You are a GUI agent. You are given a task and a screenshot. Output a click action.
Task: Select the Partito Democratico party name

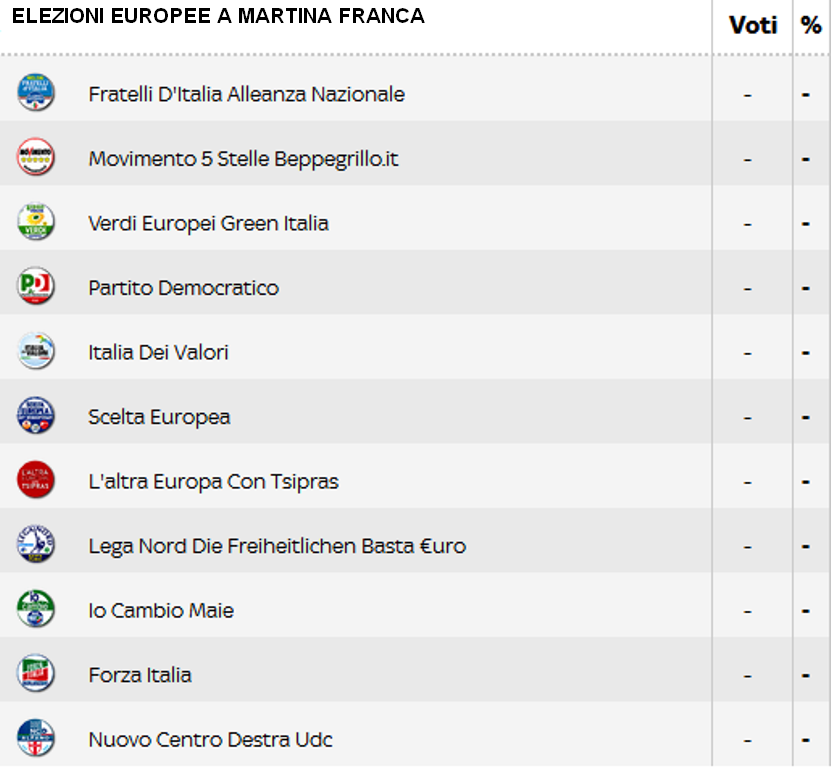[183, 288]
